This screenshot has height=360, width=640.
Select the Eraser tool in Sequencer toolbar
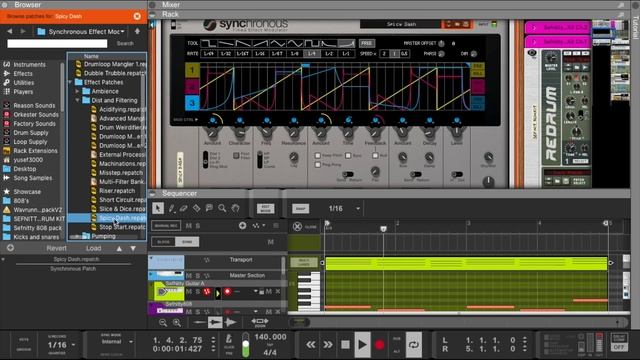click(184, 208)
